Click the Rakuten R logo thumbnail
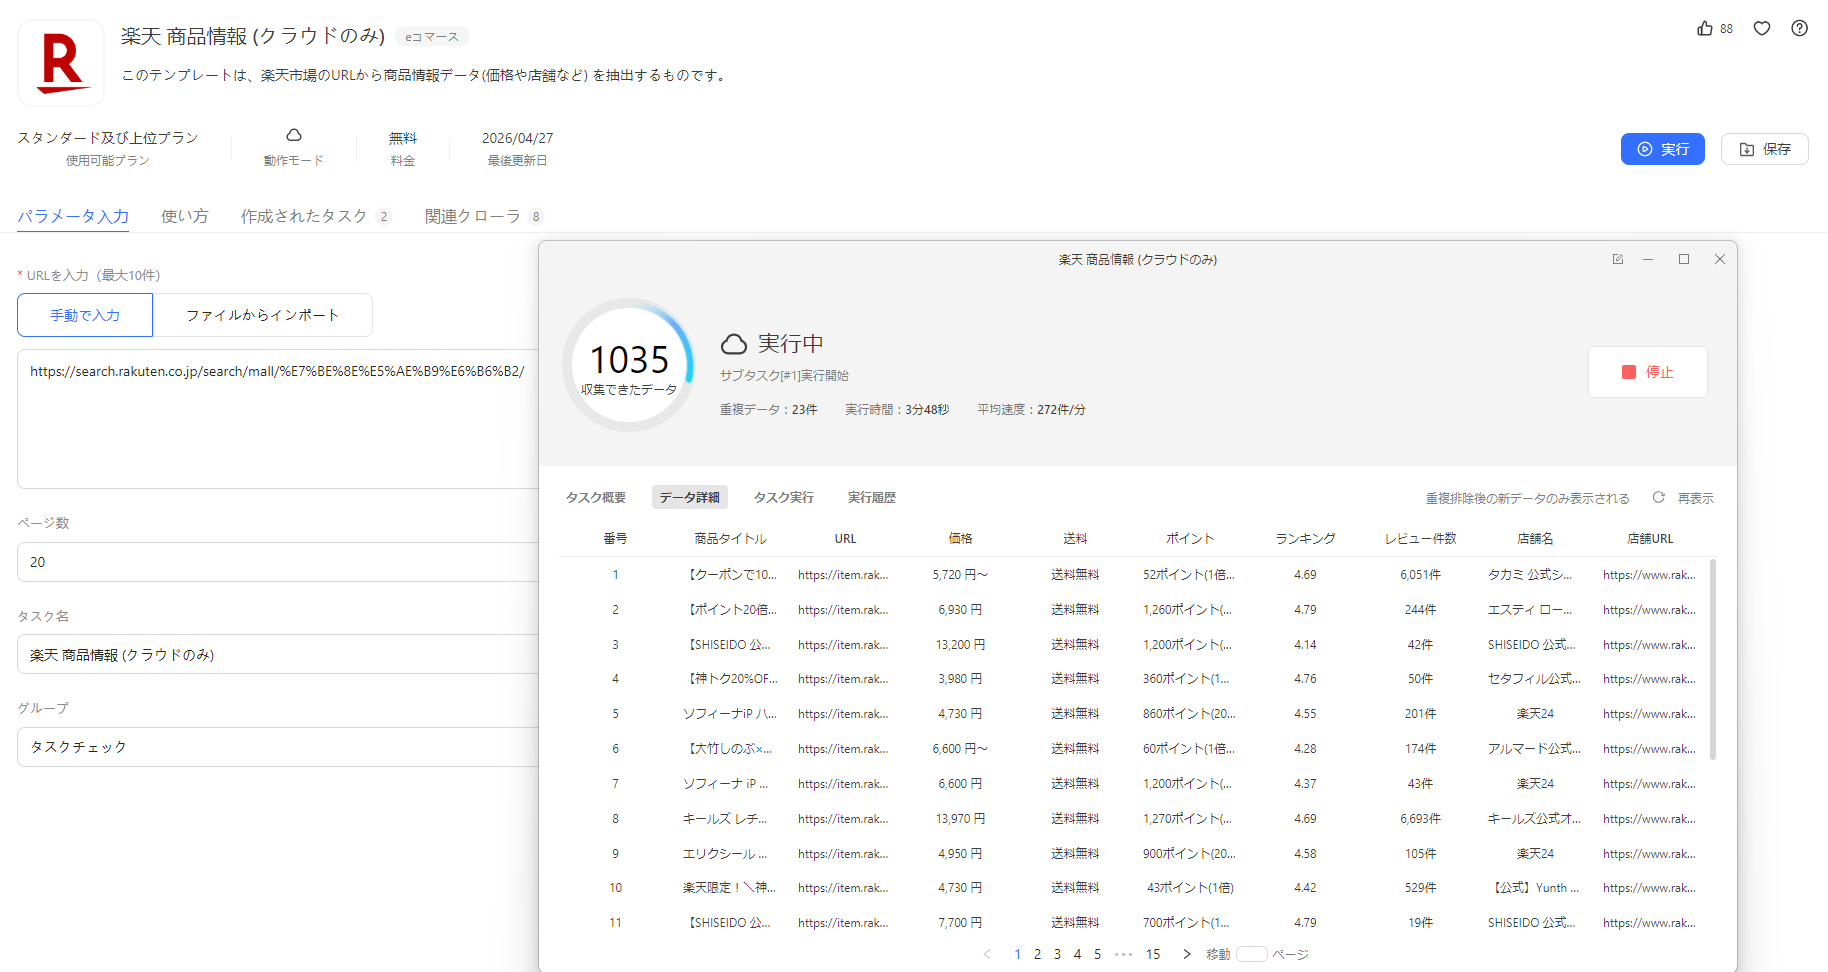 (x=61, y=63)
